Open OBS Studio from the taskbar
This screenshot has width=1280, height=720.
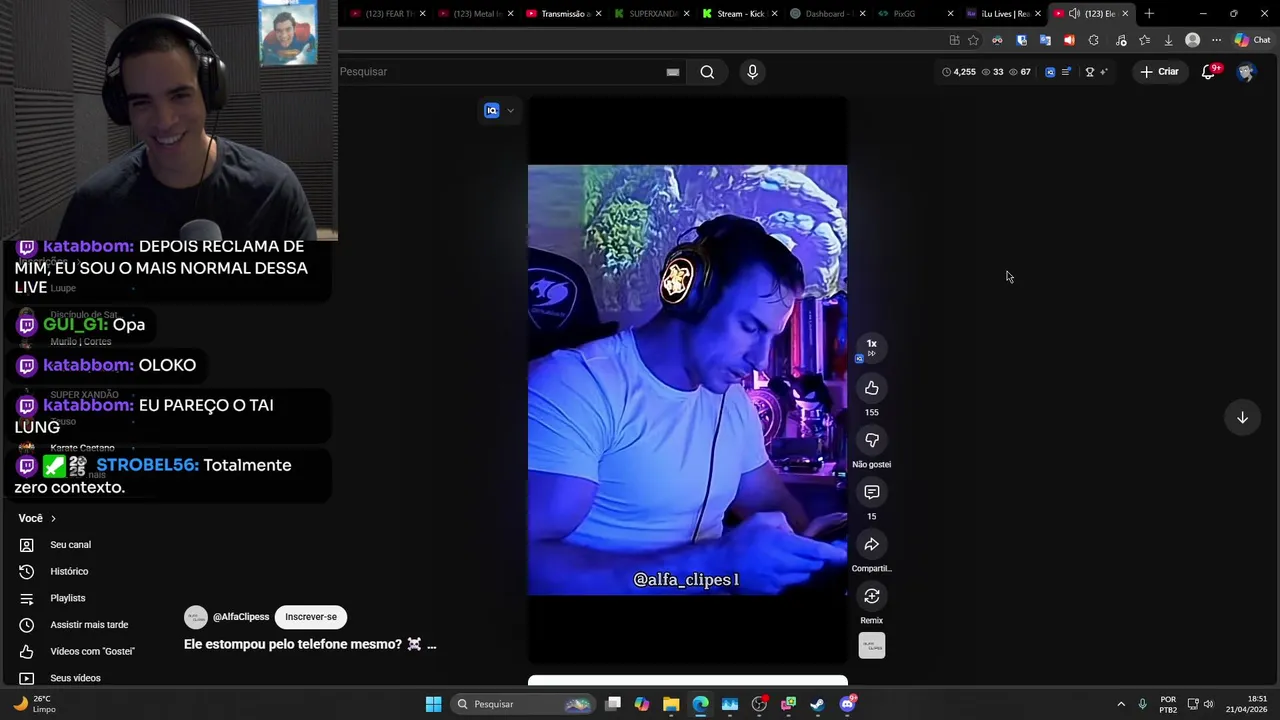pyautogui.click(x=759, y=704)
